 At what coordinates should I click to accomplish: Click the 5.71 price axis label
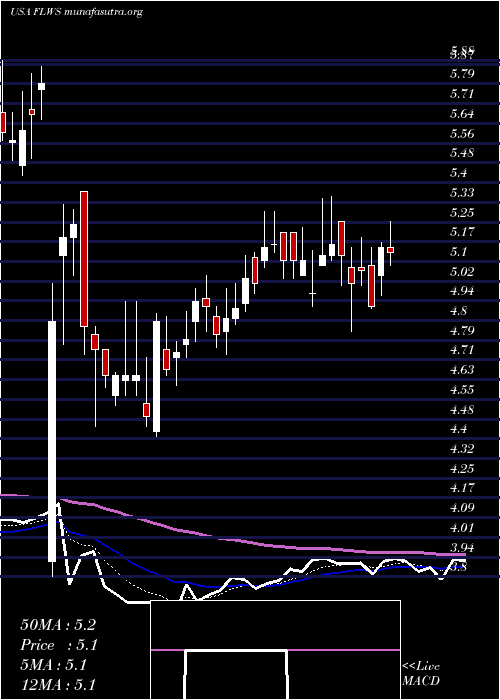pos(462,94)
